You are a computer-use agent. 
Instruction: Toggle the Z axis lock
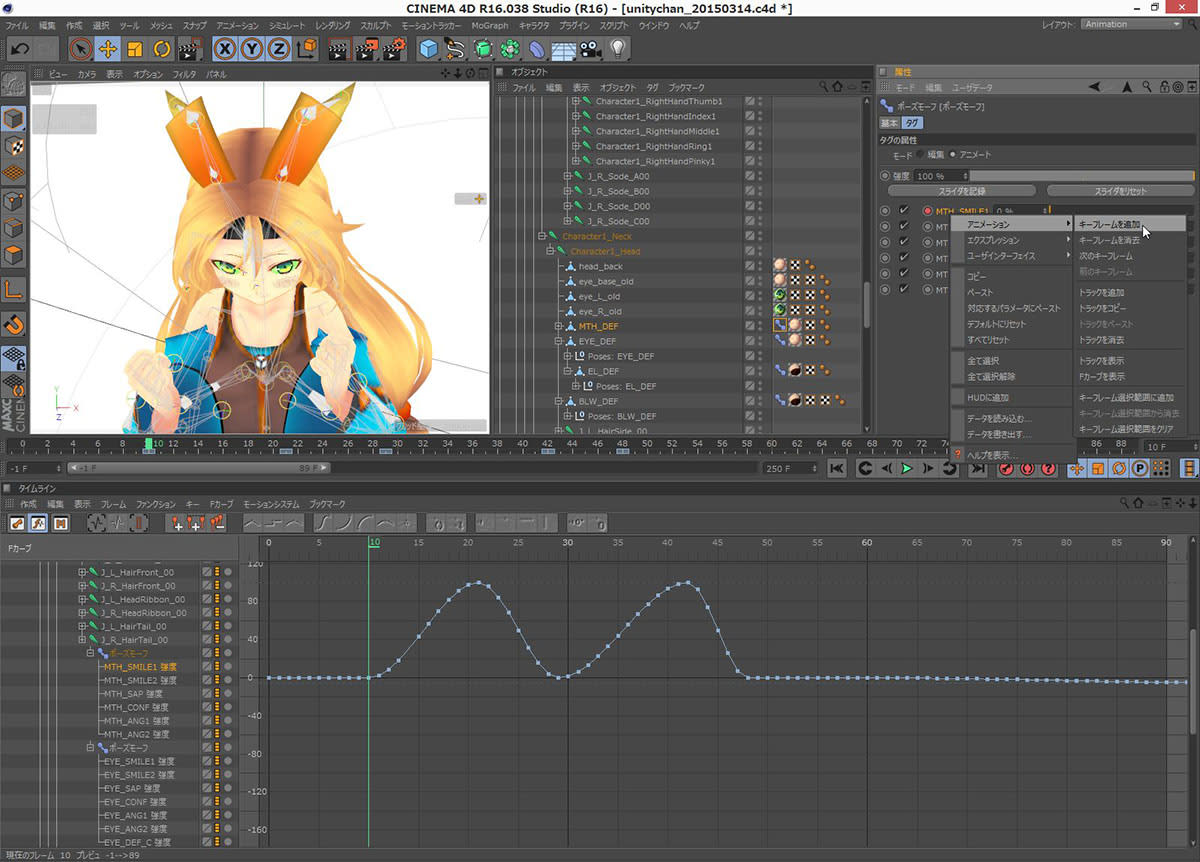pyautogui.click(x=278, y=48)
